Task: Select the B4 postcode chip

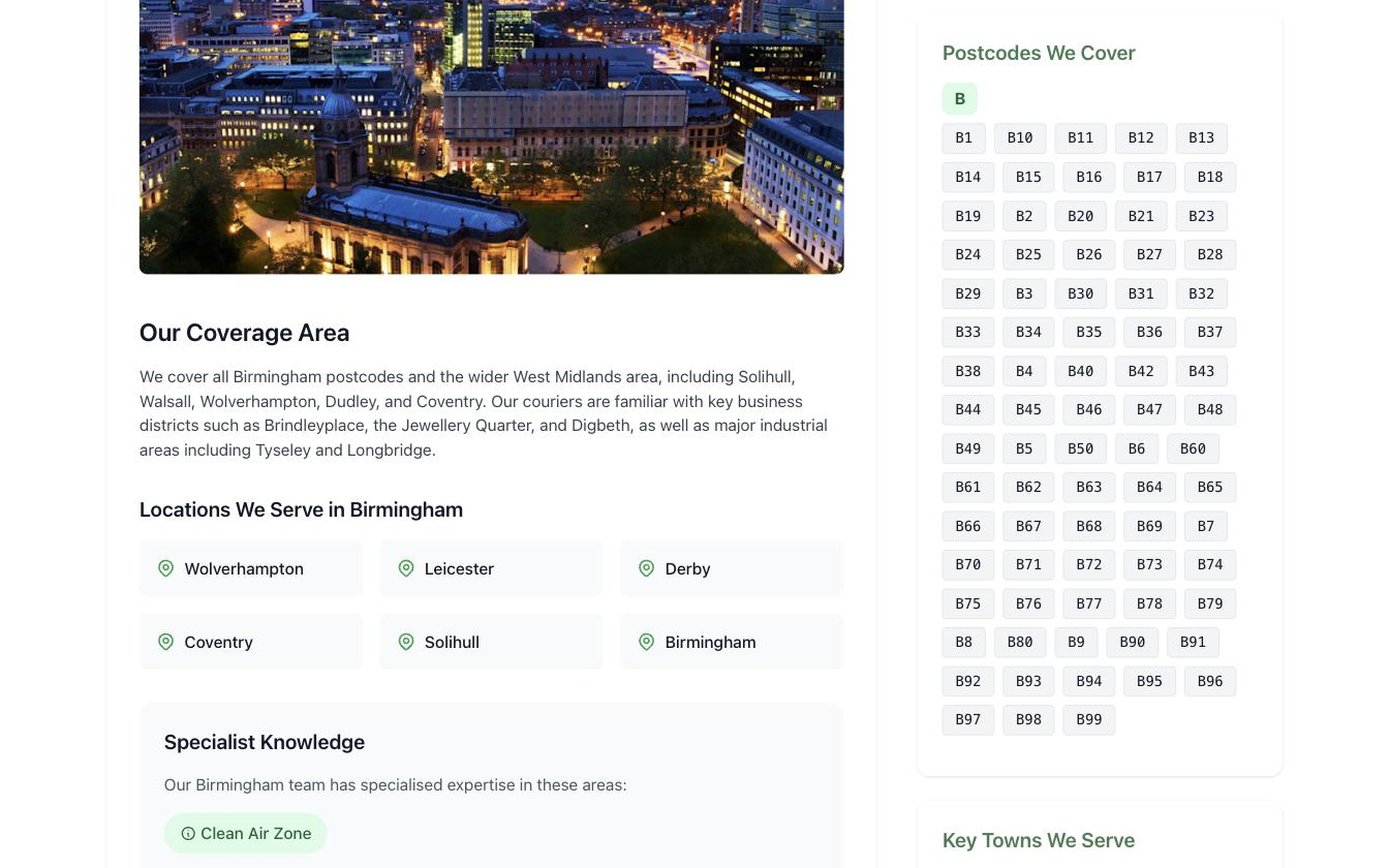Action: (x=1025, y=371)
